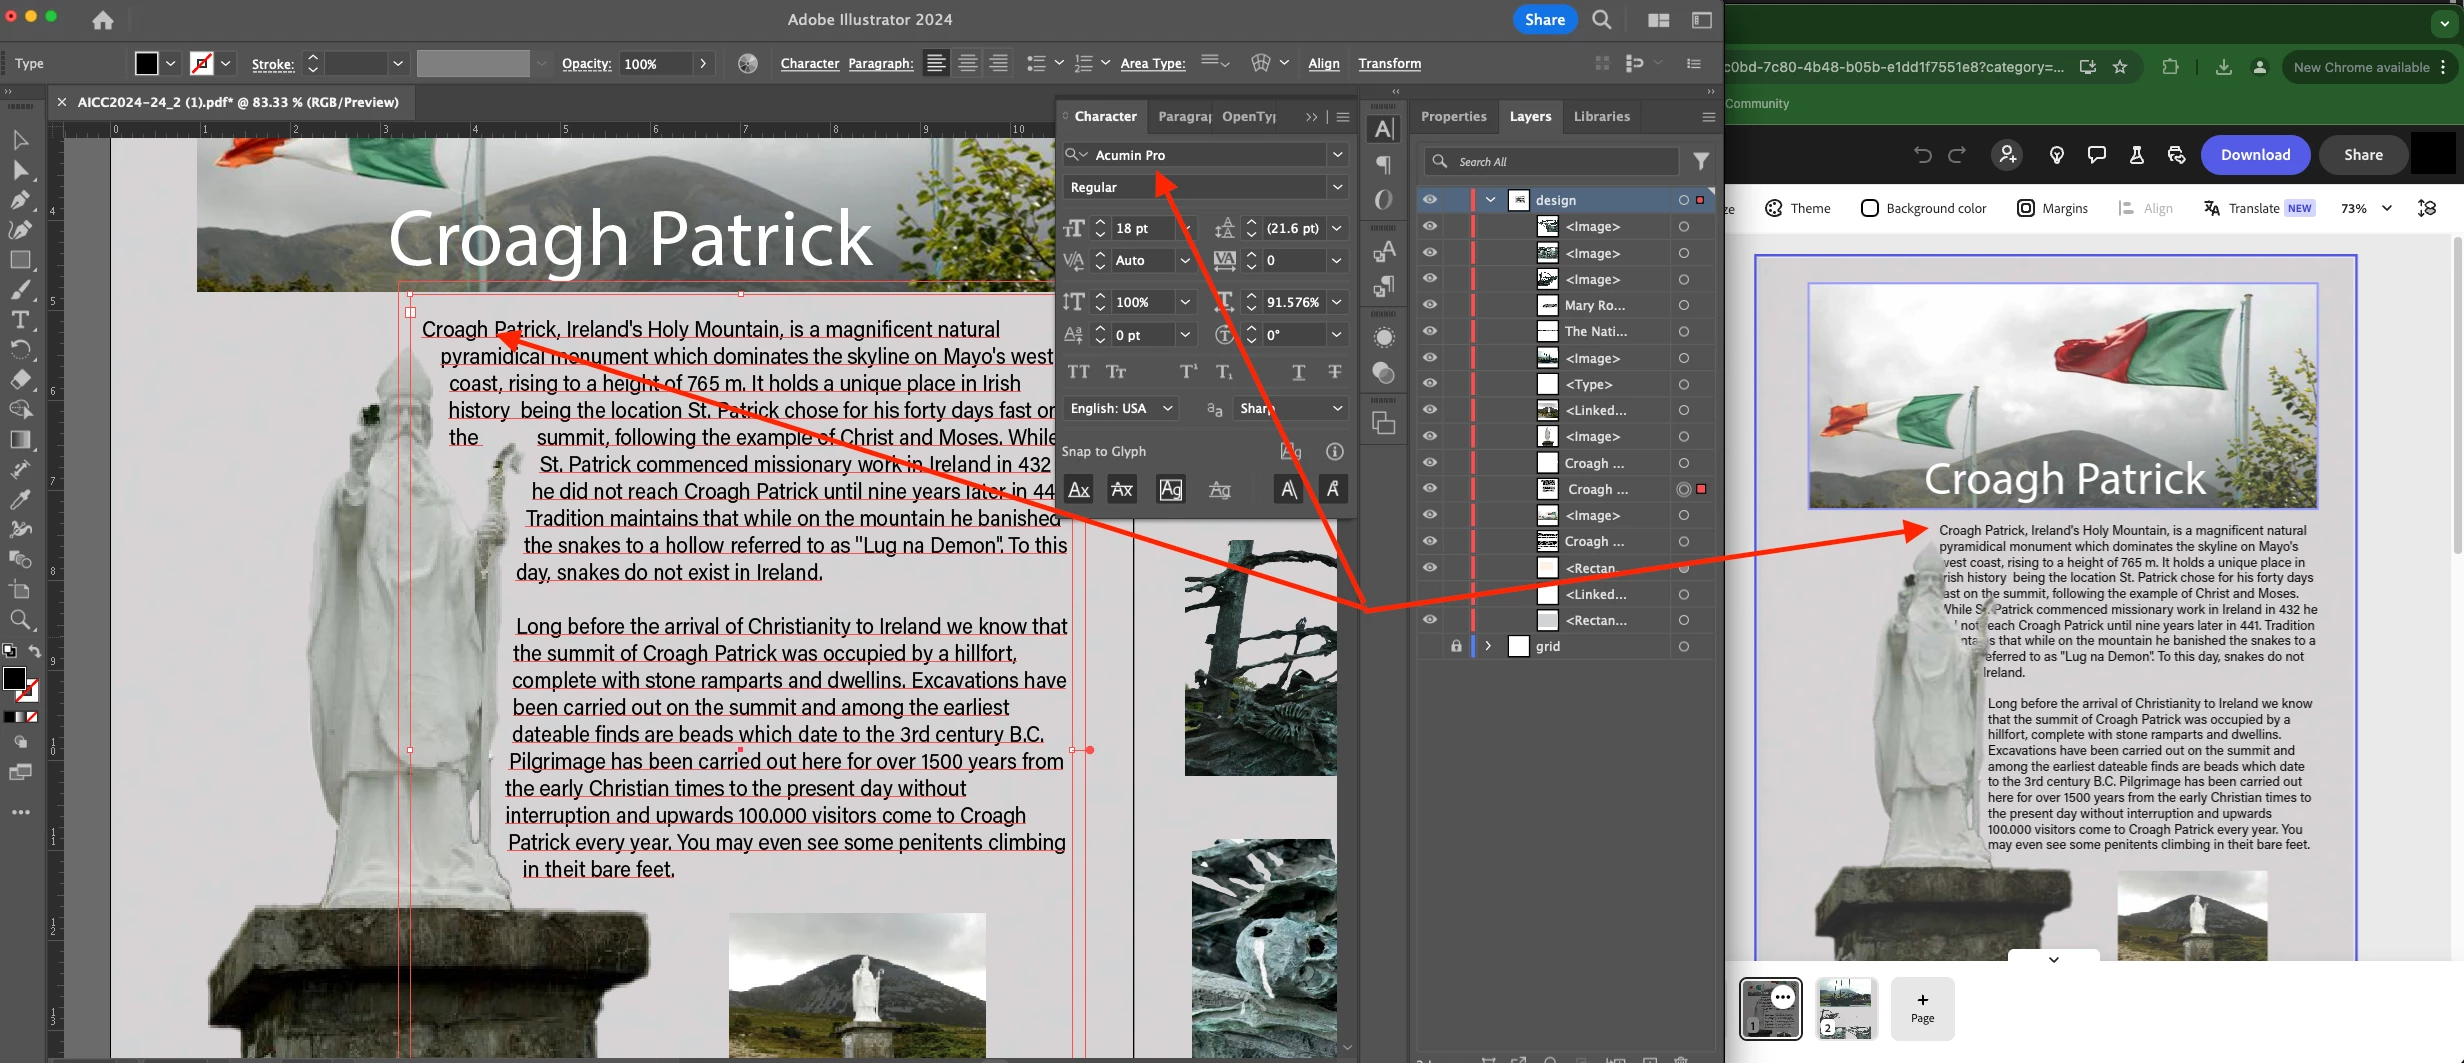Switch to the Libraries tab
2464x1063 pixels.
1601,116
